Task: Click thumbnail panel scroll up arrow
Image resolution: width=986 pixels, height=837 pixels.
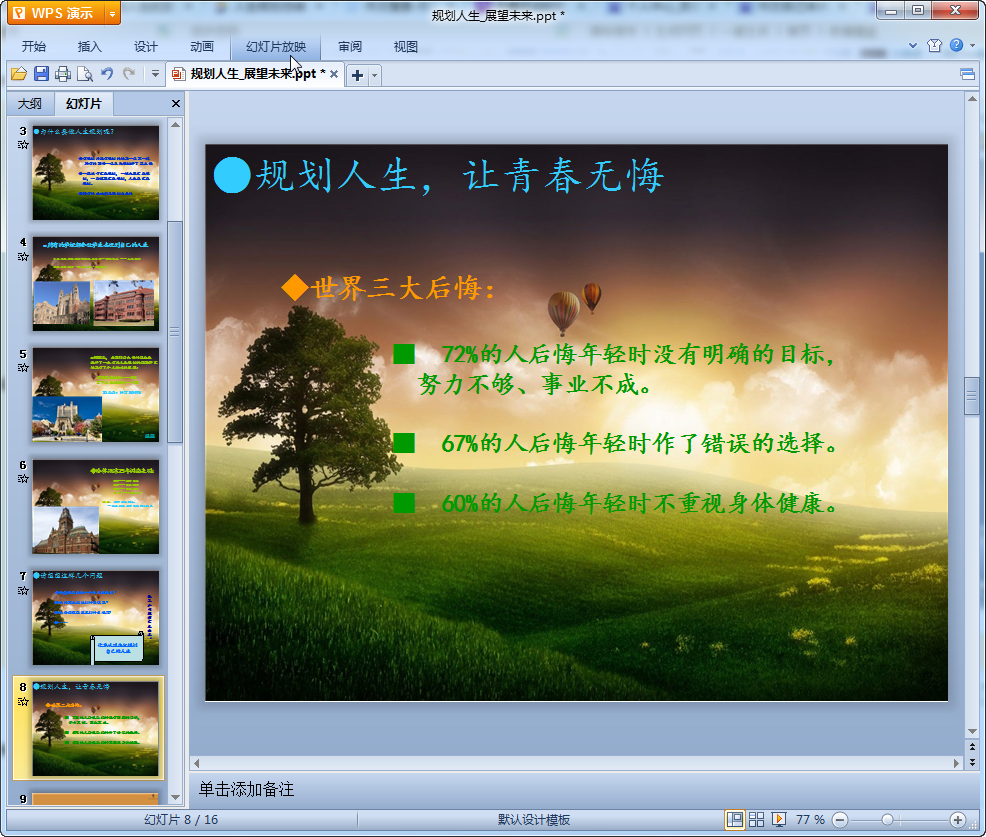Action: point(175,125)
